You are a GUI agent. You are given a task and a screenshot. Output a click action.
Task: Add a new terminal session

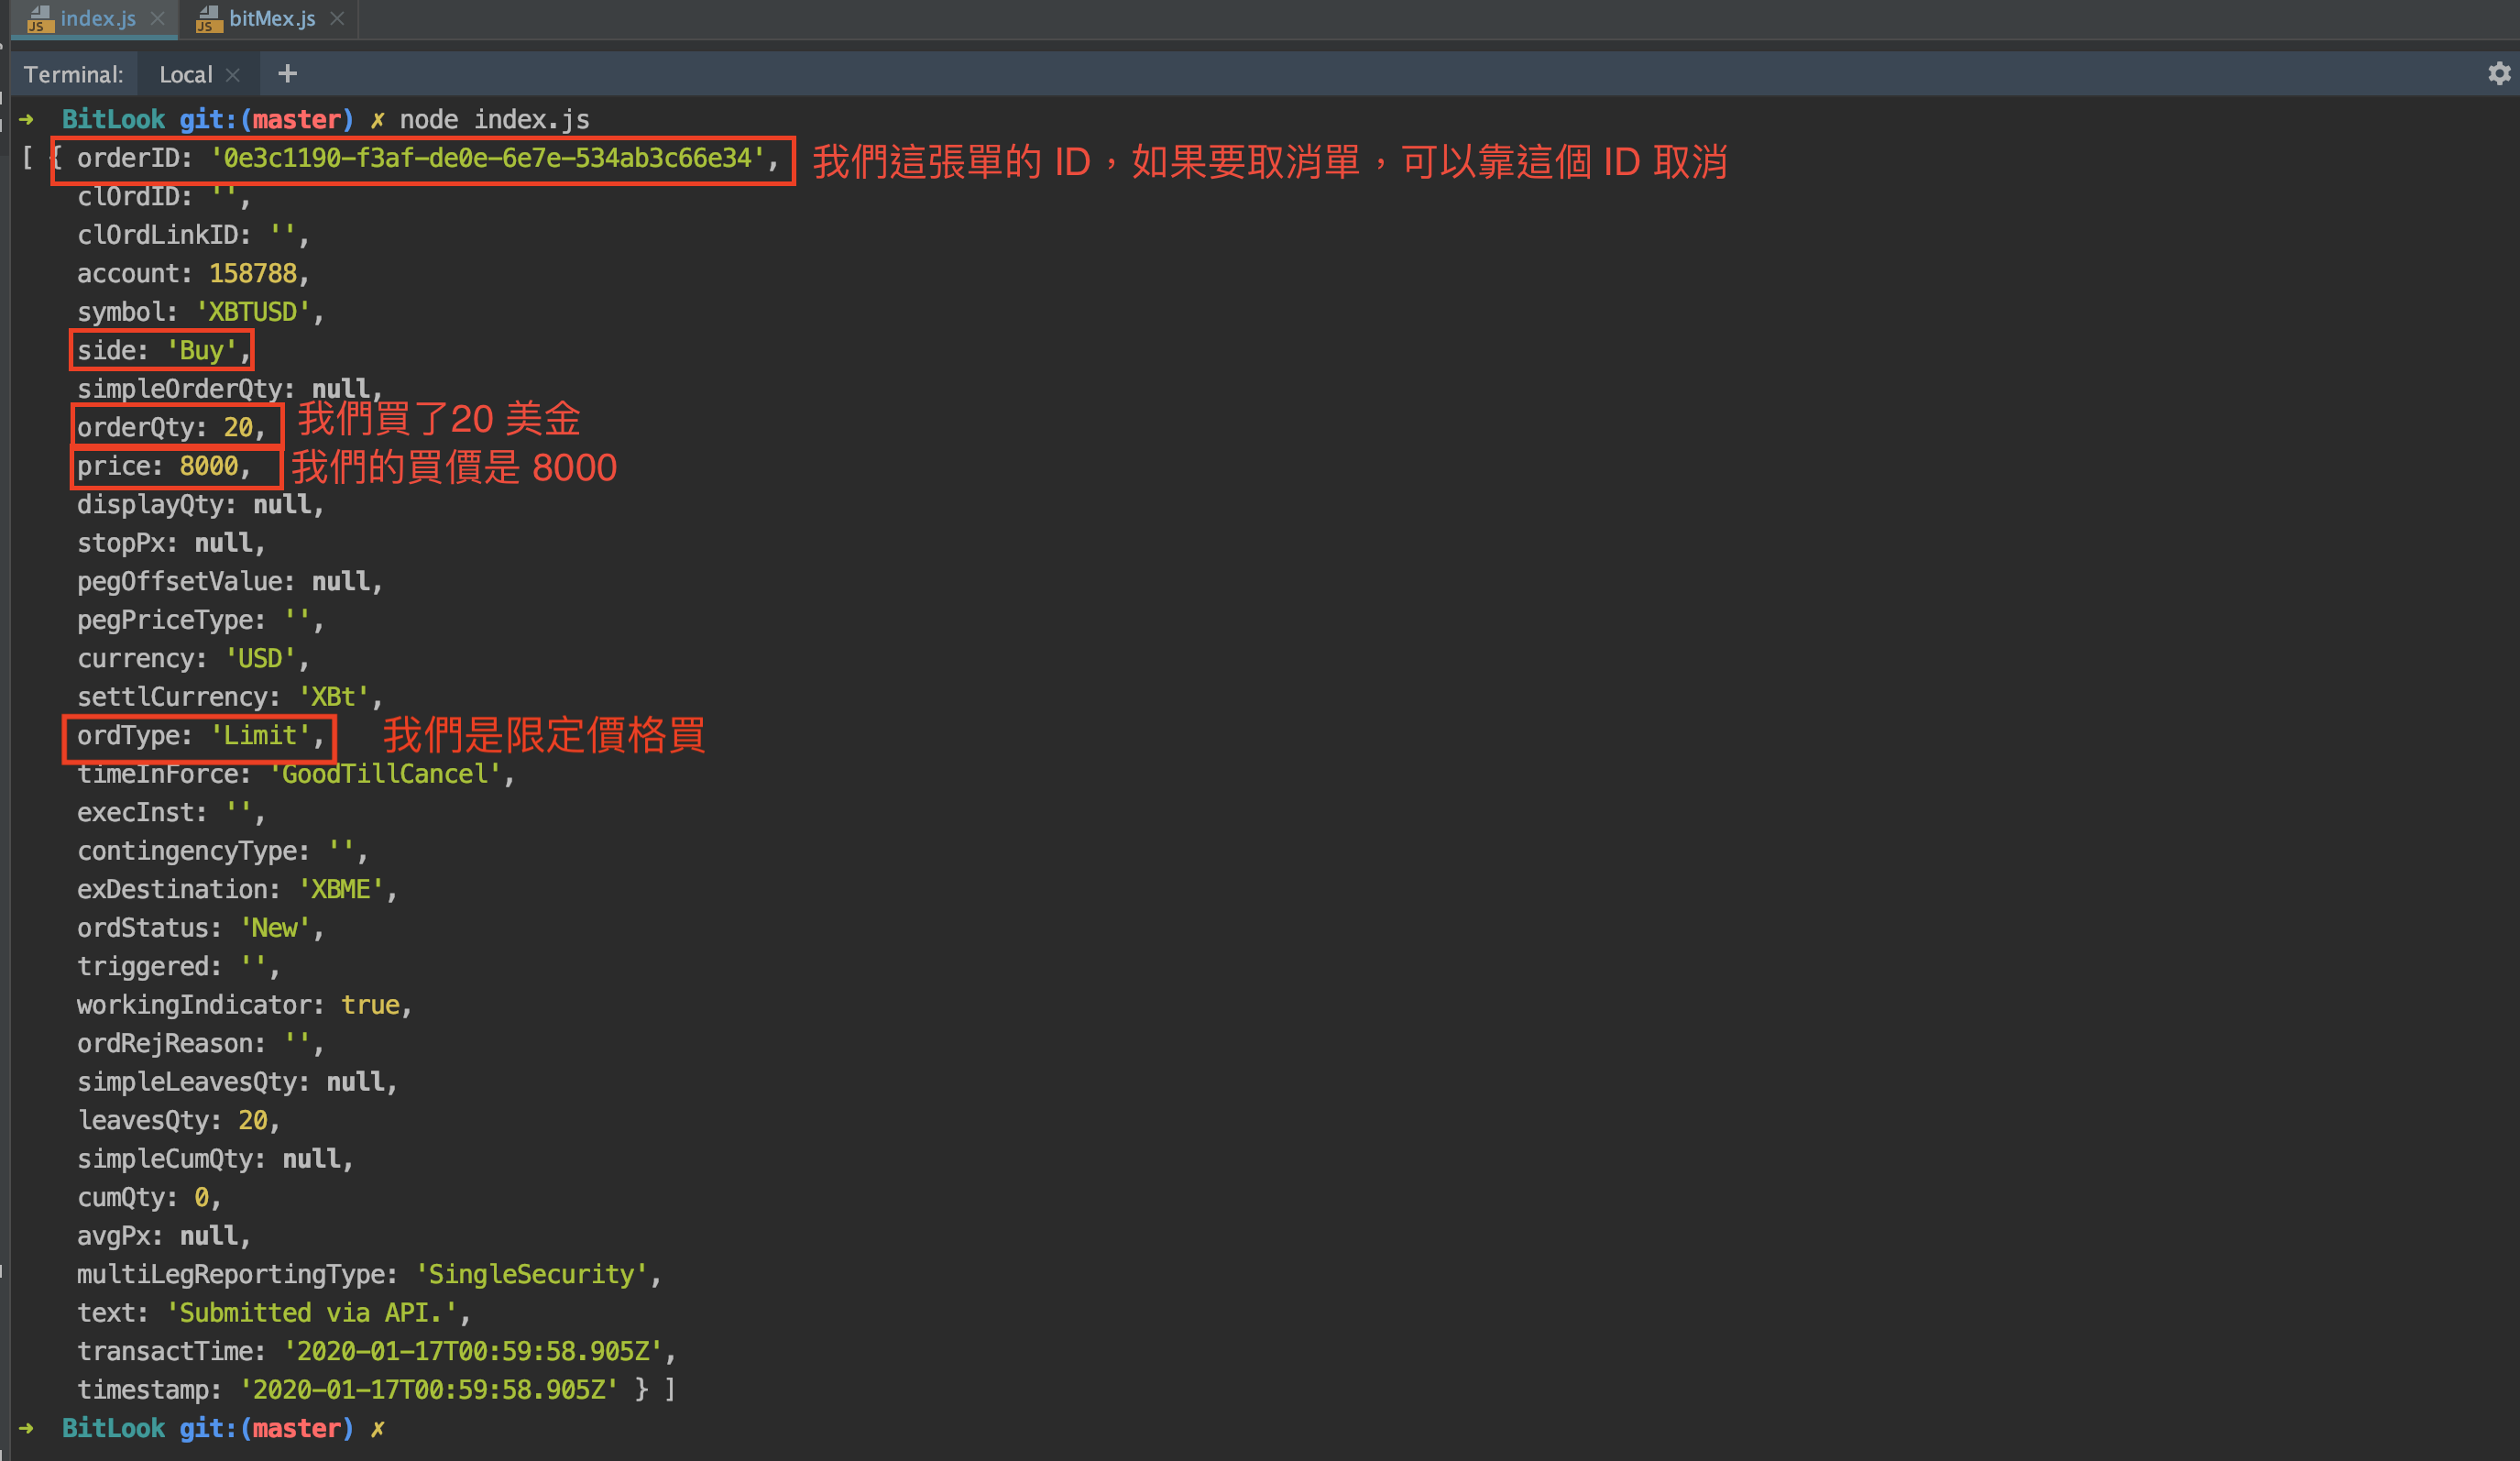[287, 74]
